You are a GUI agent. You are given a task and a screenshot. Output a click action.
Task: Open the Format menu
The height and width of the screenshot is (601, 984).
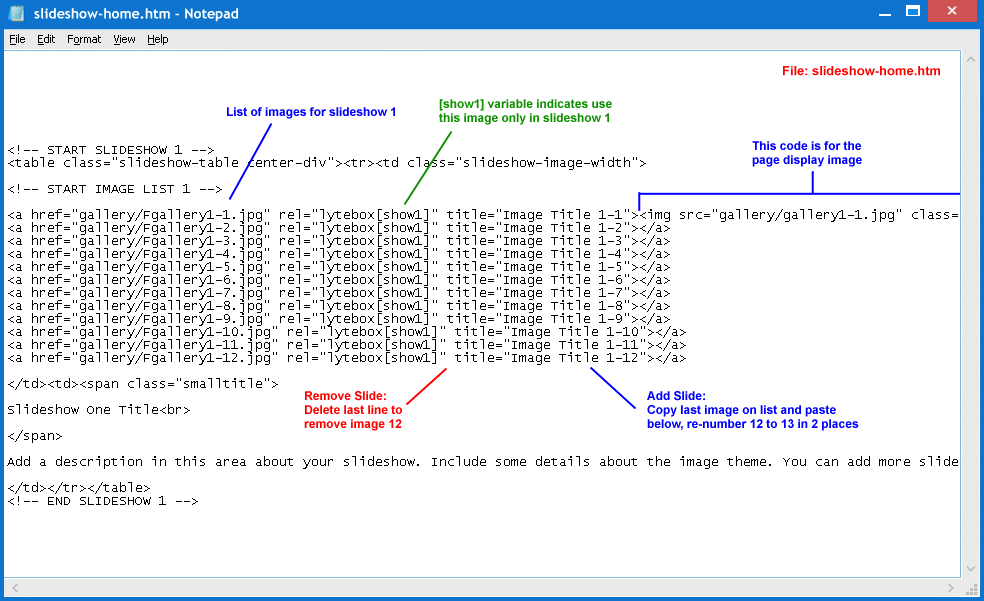click(x=83, y=39)
